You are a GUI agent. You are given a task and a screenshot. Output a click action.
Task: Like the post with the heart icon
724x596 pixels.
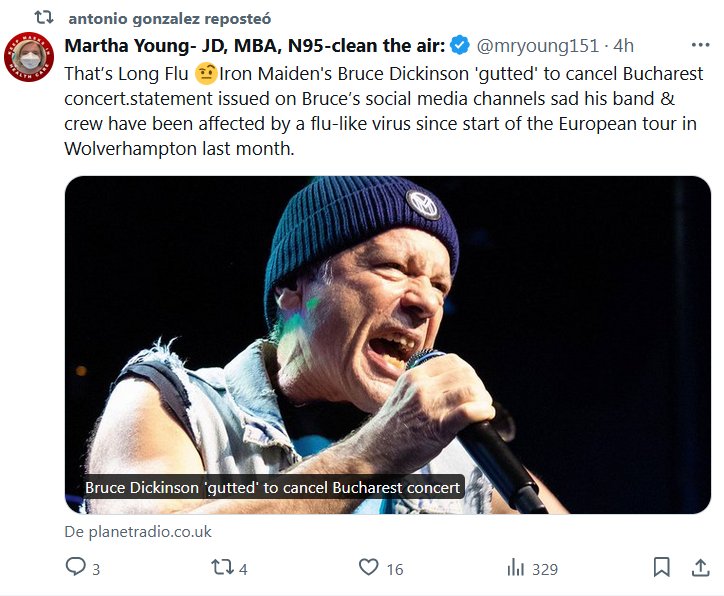coord(369,567)
